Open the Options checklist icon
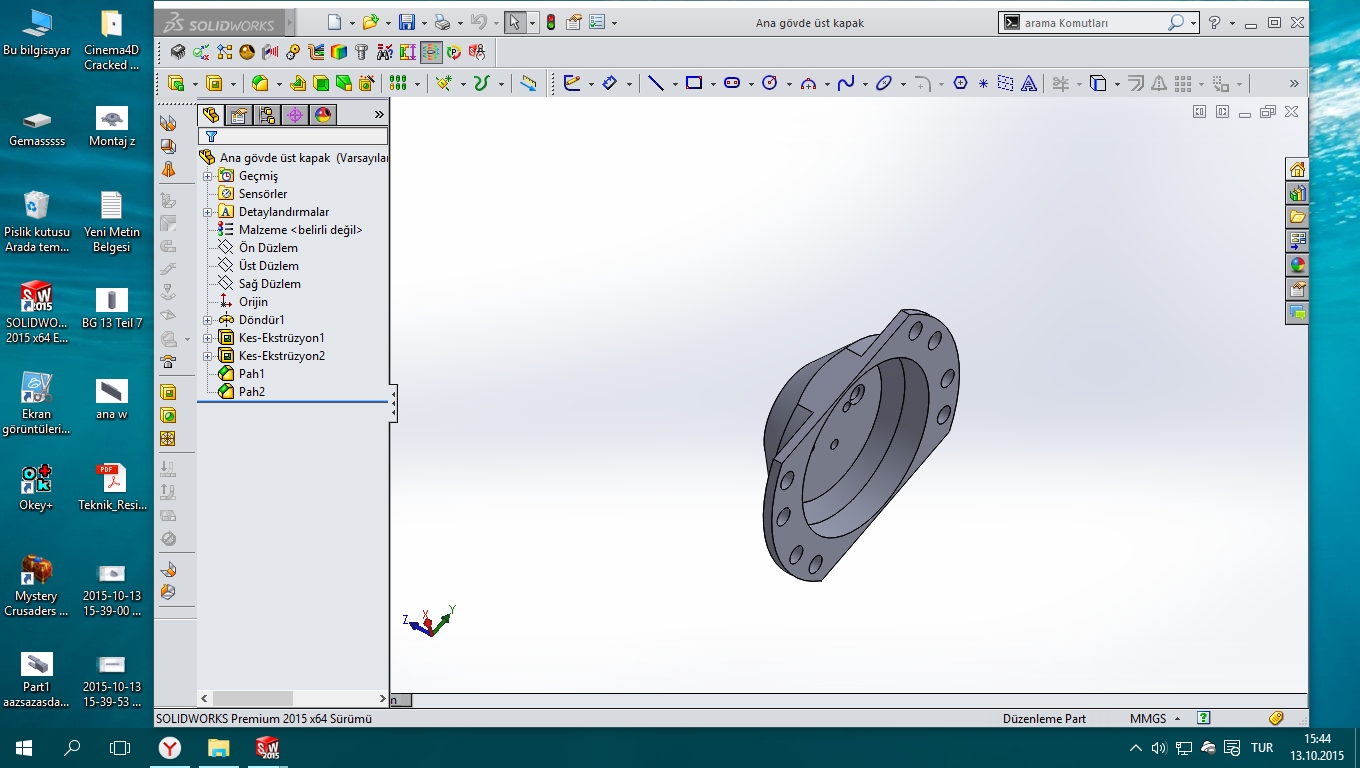This screenshot has height=768, width=1360. (x=597, y=22)
